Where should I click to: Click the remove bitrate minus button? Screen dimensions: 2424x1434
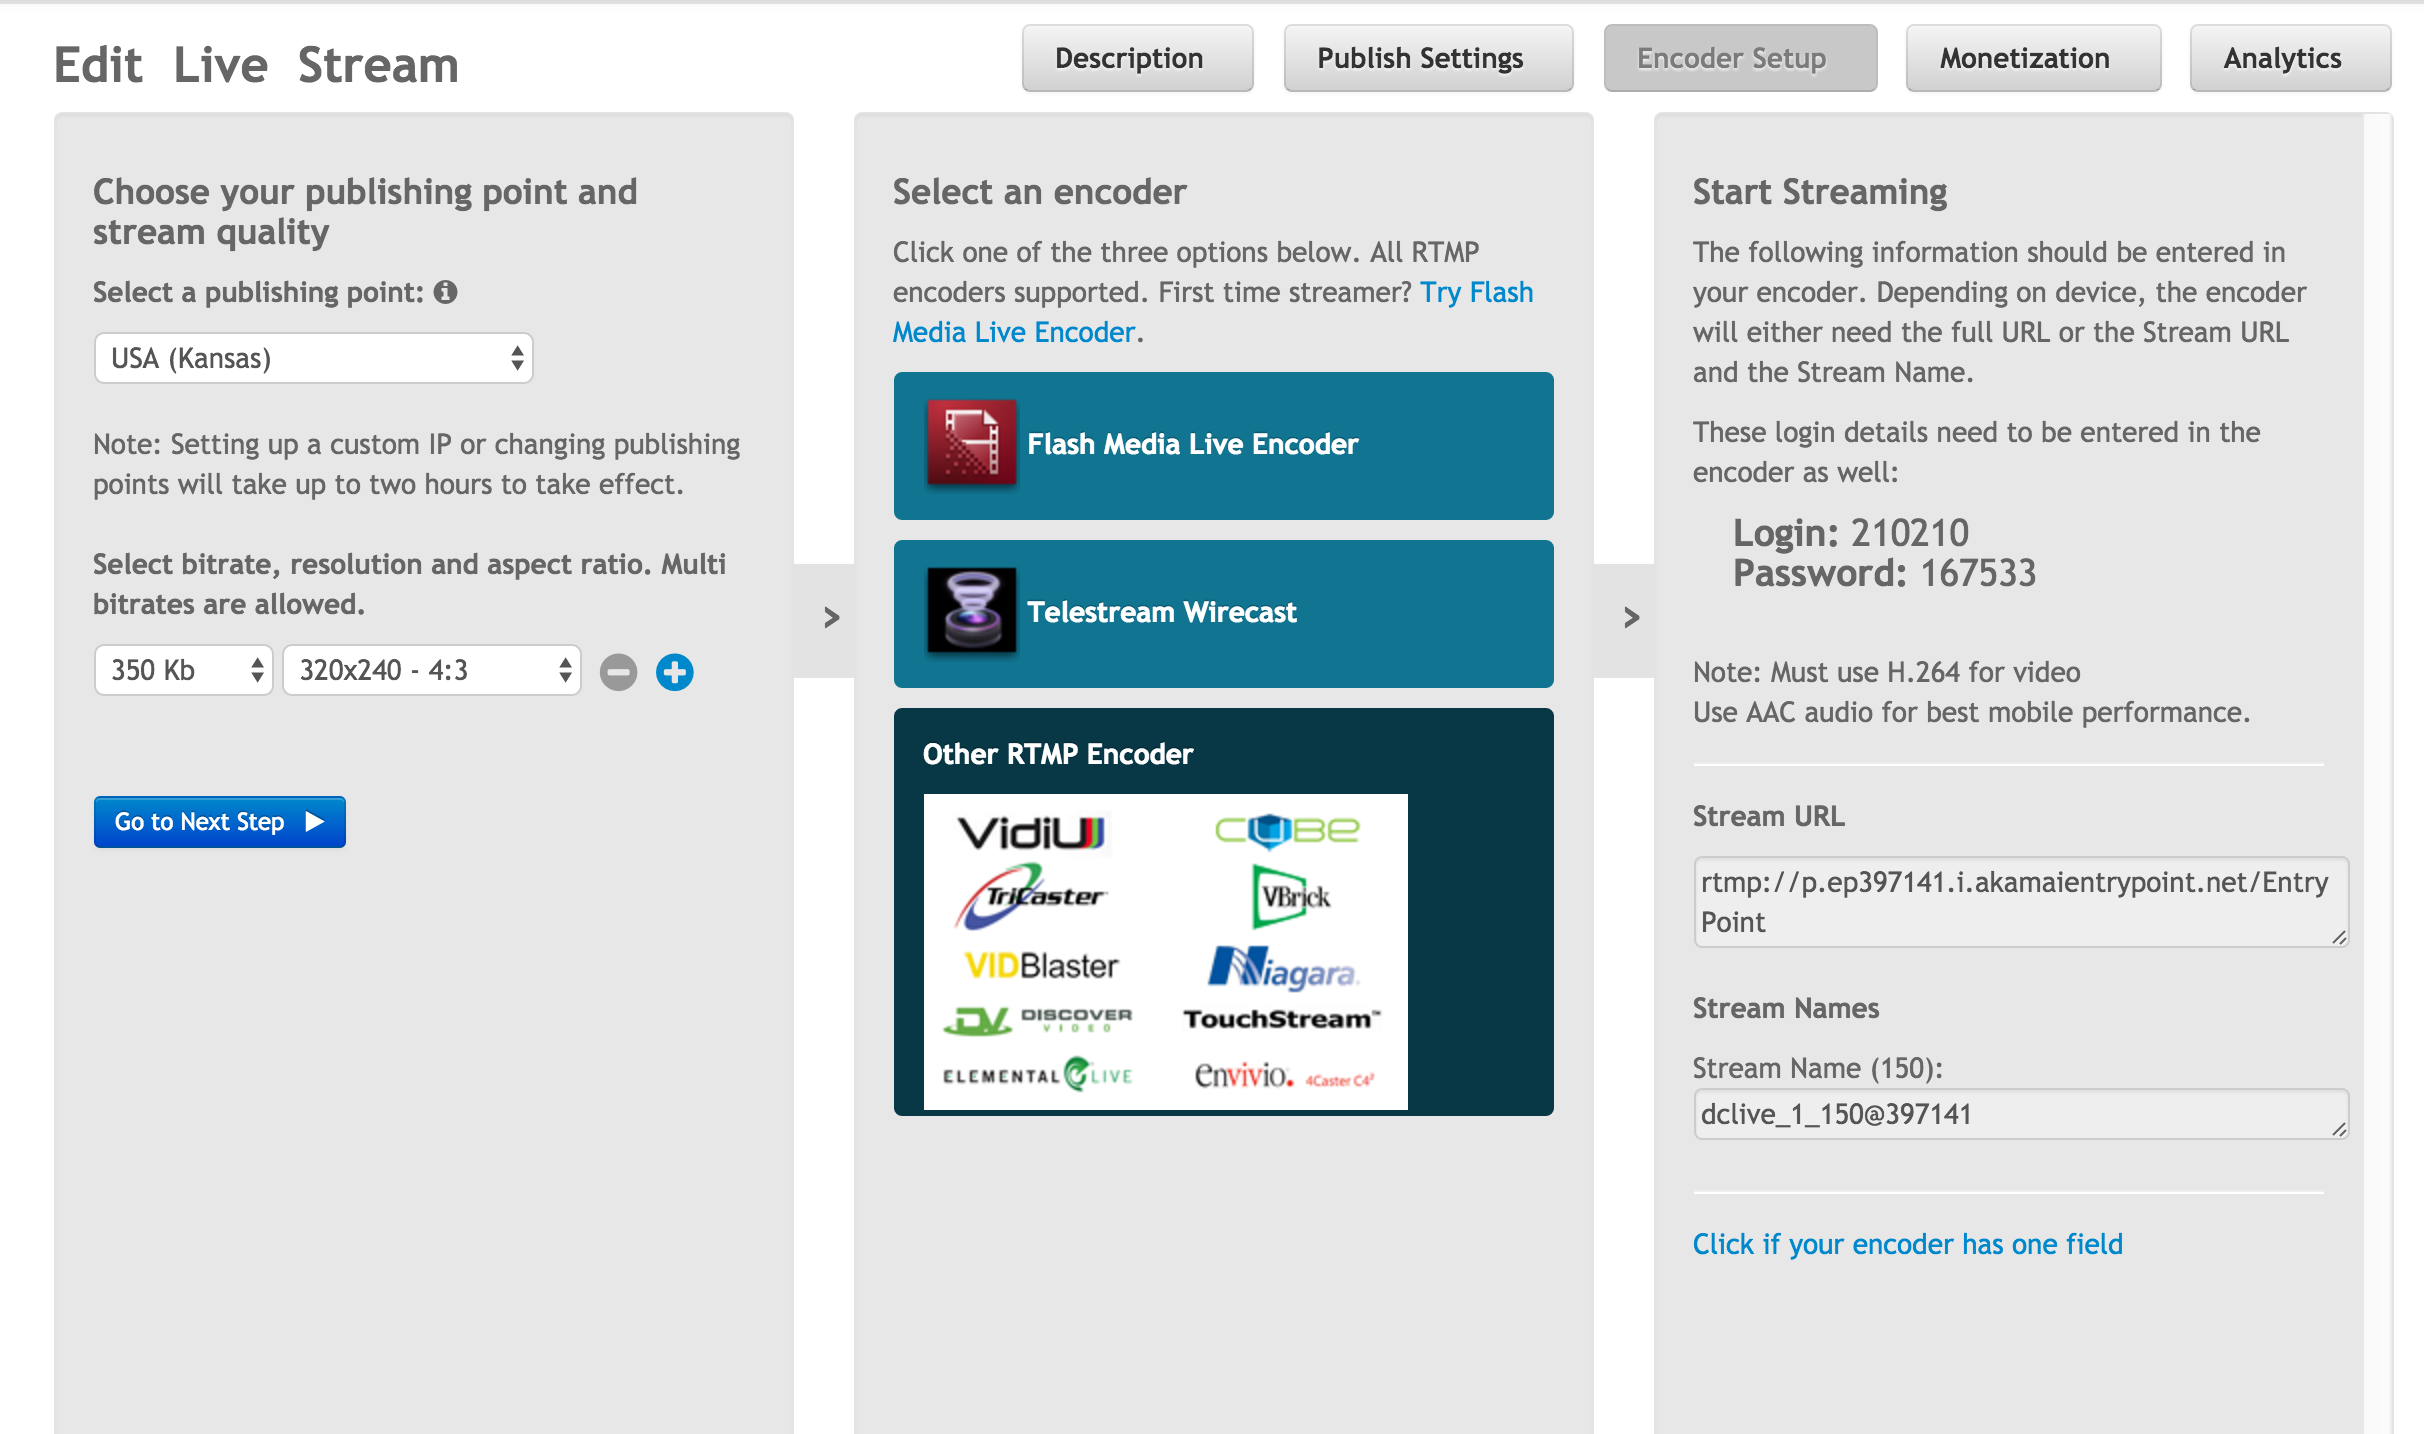(x=618, y=669)
